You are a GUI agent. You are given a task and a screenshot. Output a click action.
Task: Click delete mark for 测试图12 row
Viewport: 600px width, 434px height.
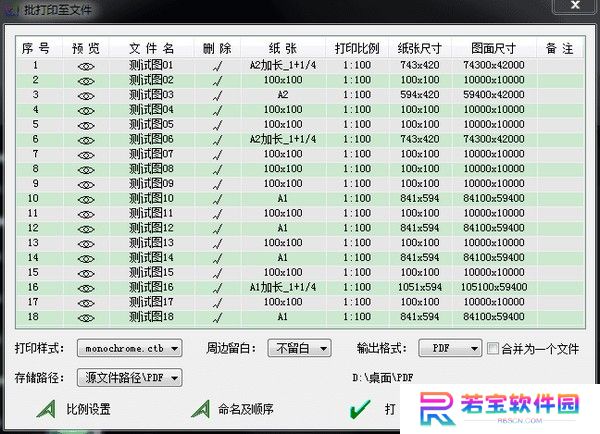pos(217,229)
